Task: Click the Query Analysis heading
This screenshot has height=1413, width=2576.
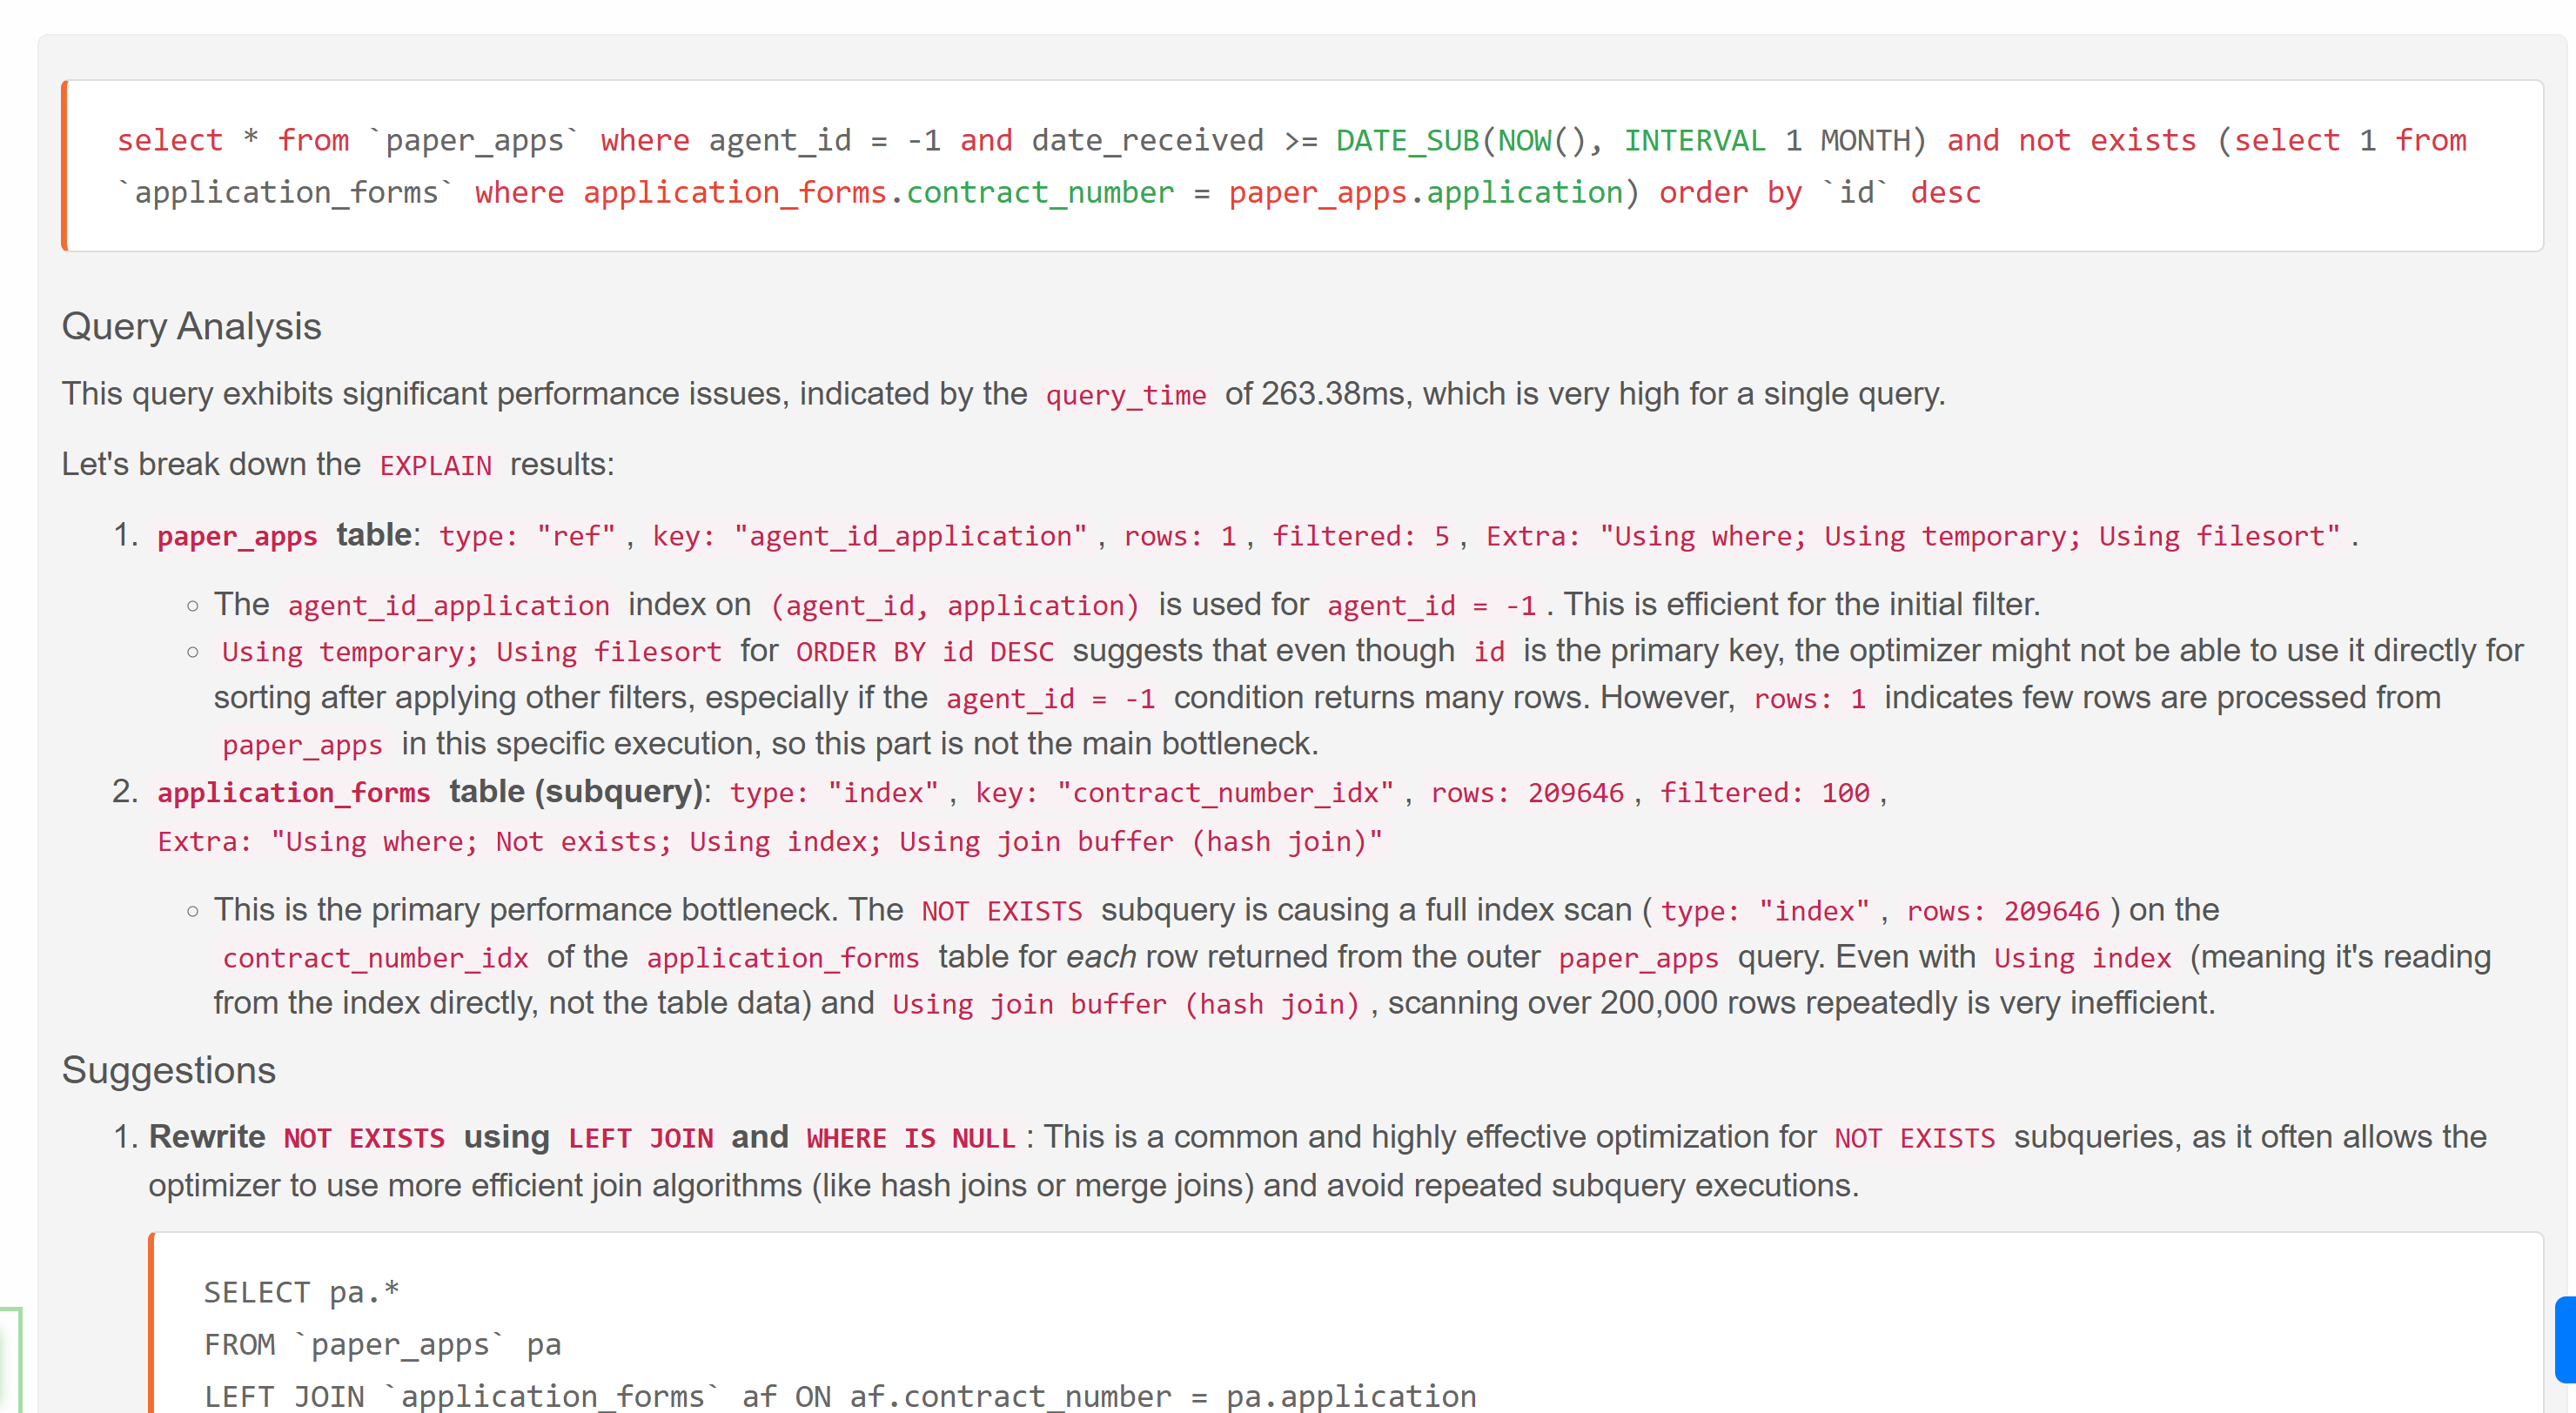Action: coord(191,327)
